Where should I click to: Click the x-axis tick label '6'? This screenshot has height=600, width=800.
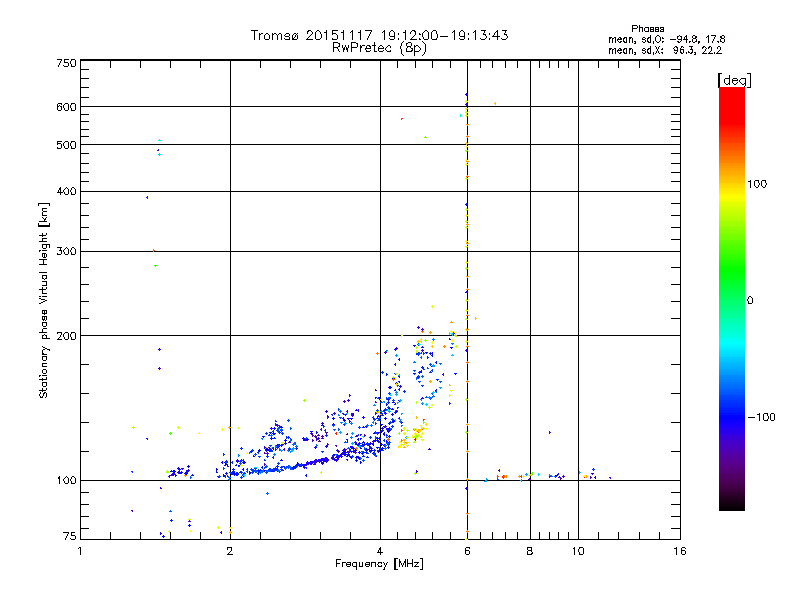pos(467,552)
